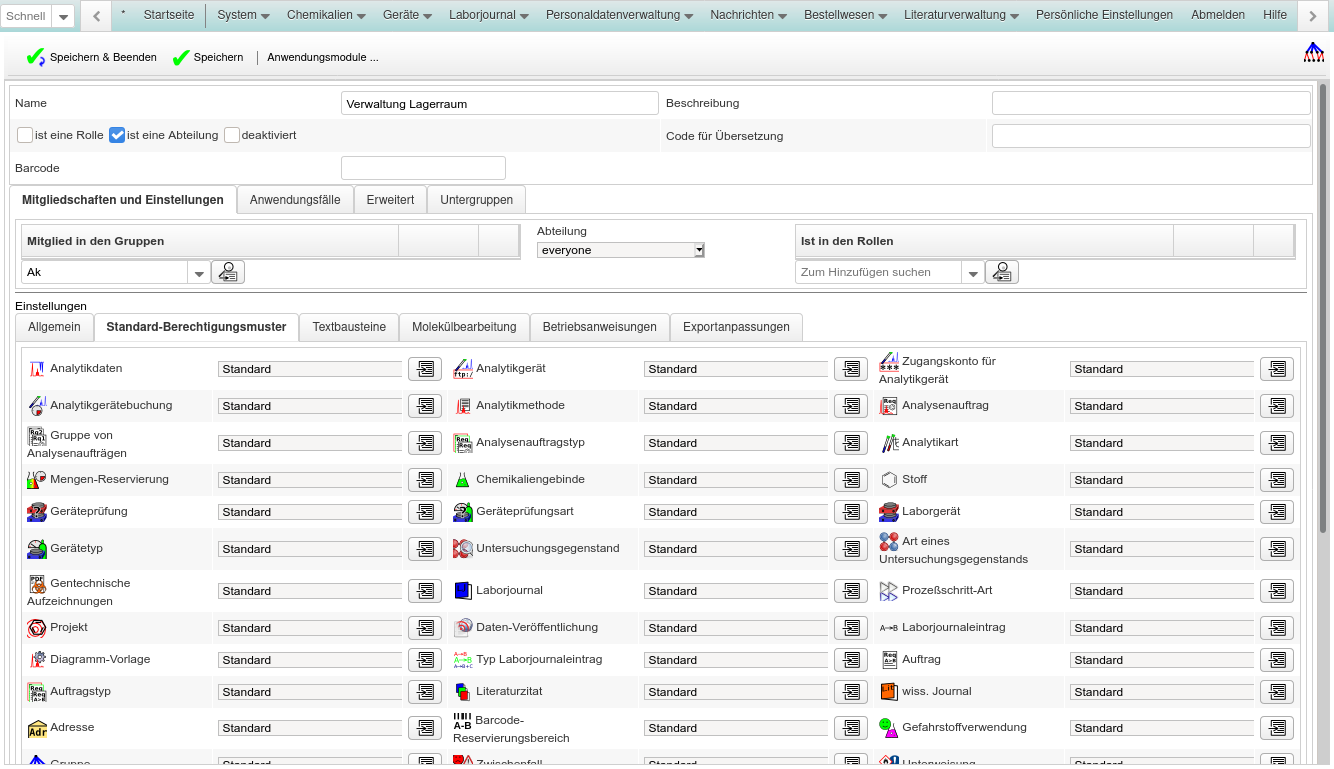This screenshot has width=1334, height=769.
Task: Open the Schnell quick-search dropdown arrow
Action: click(62, 17)
